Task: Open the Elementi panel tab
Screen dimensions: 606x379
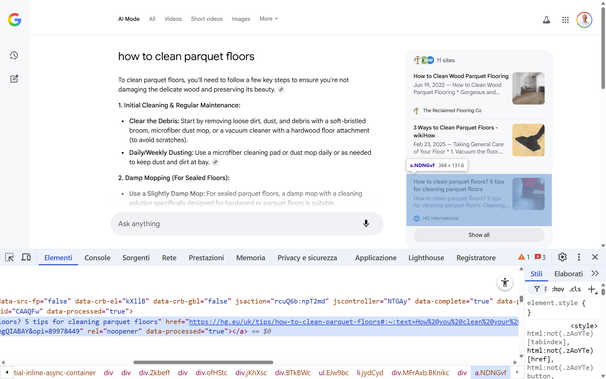Action: tap(58, 258)
